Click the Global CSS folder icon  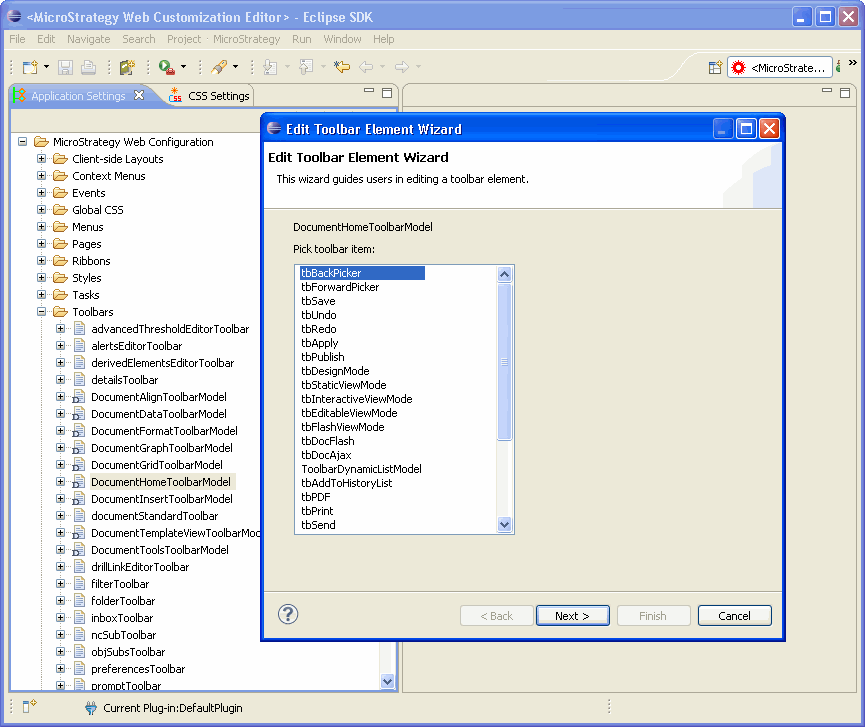[60, 210]
